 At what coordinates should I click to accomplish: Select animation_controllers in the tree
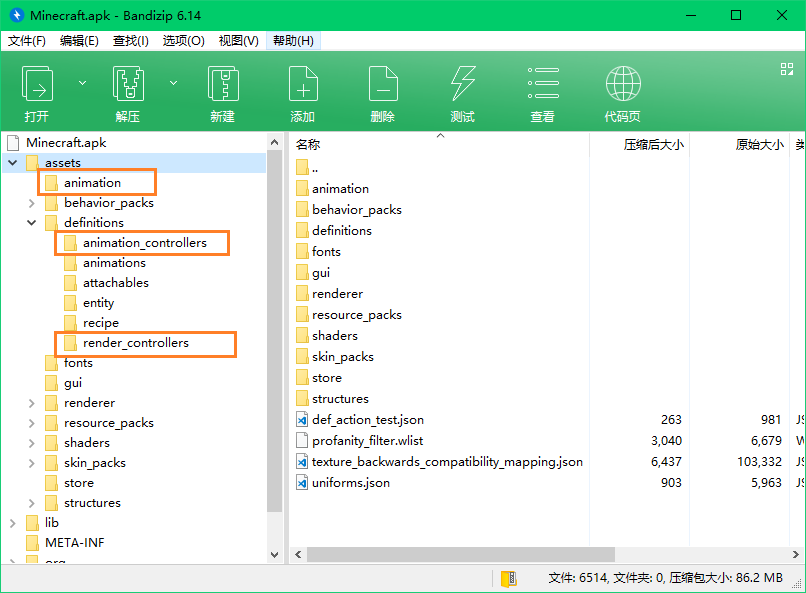pyautogui.click(x=145, y=243)
